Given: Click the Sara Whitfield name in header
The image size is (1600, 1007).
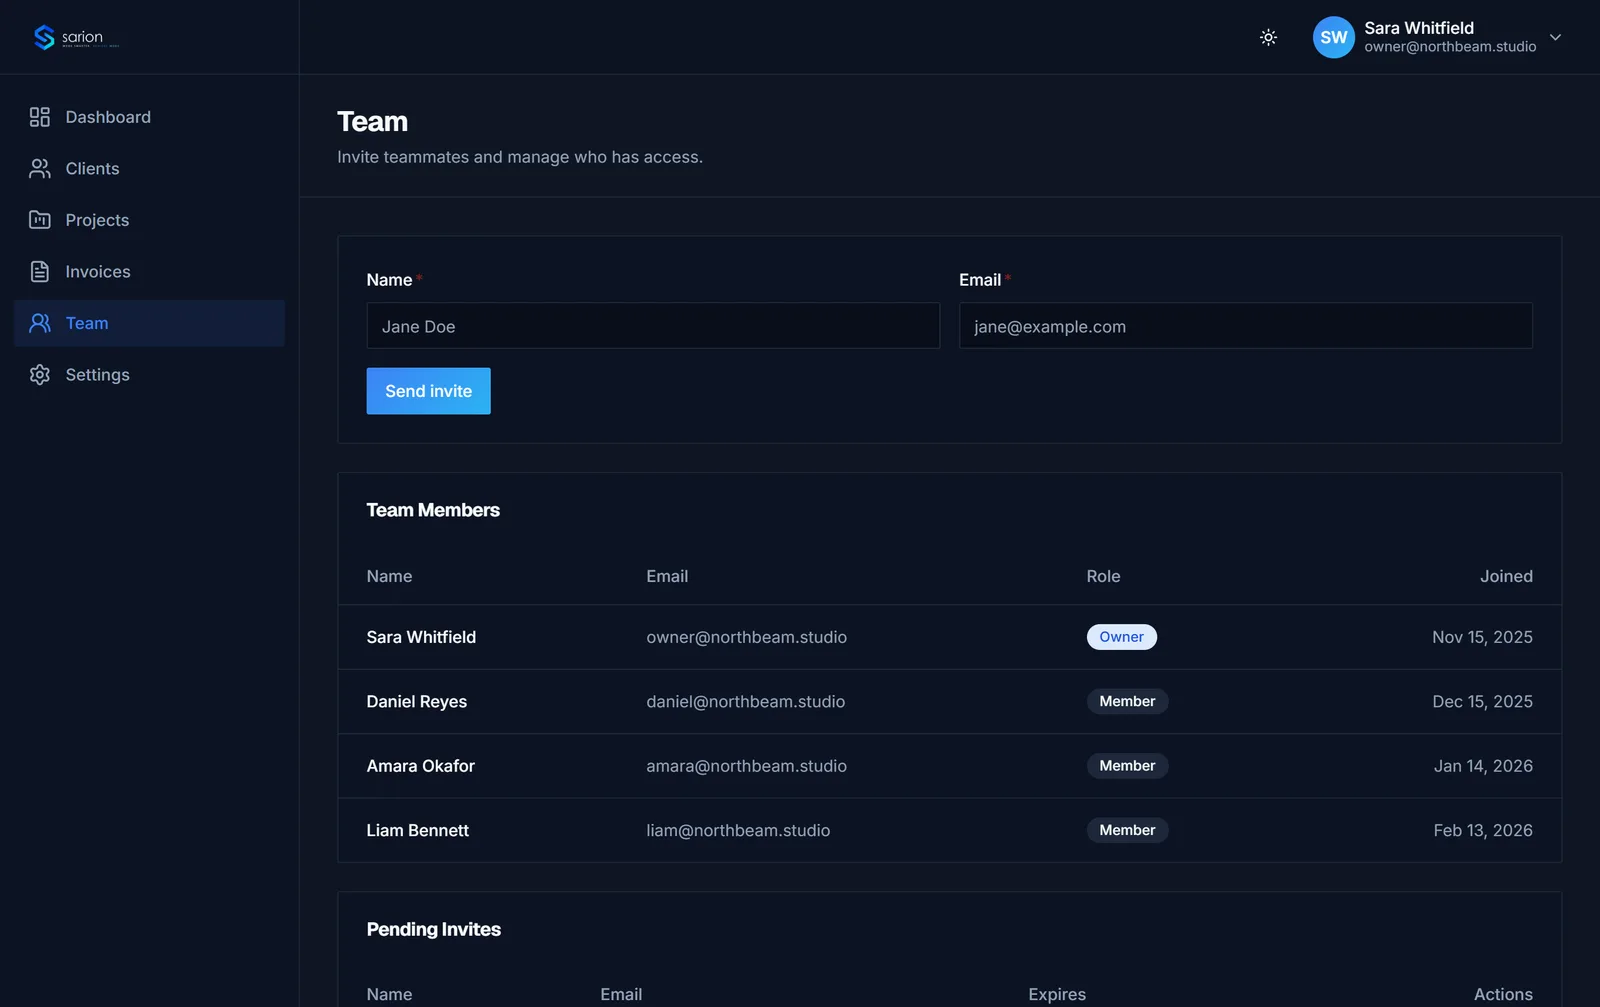Looking at the screenshot, I should tap(1419, 28).
